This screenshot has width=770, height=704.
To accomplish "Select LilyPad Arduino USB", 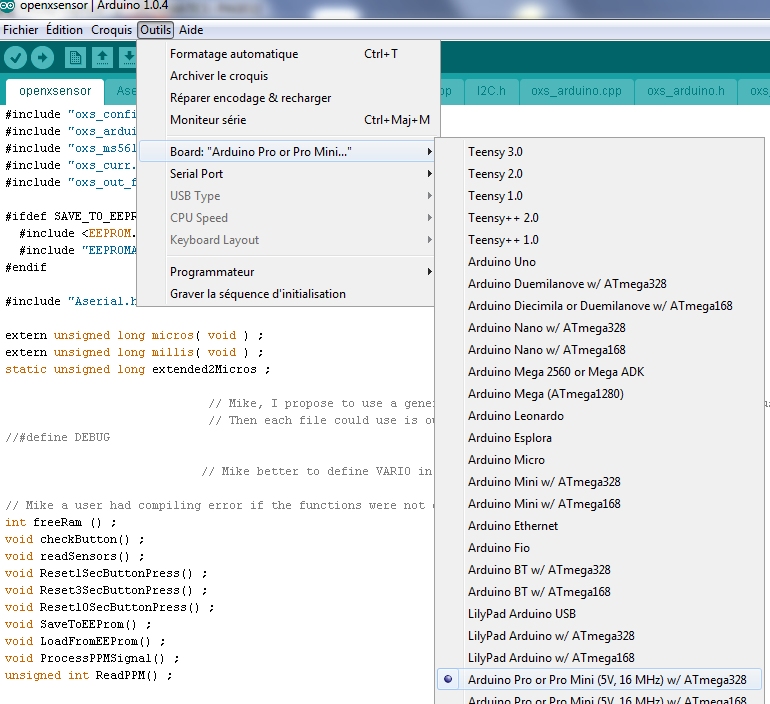I will 599,614.
